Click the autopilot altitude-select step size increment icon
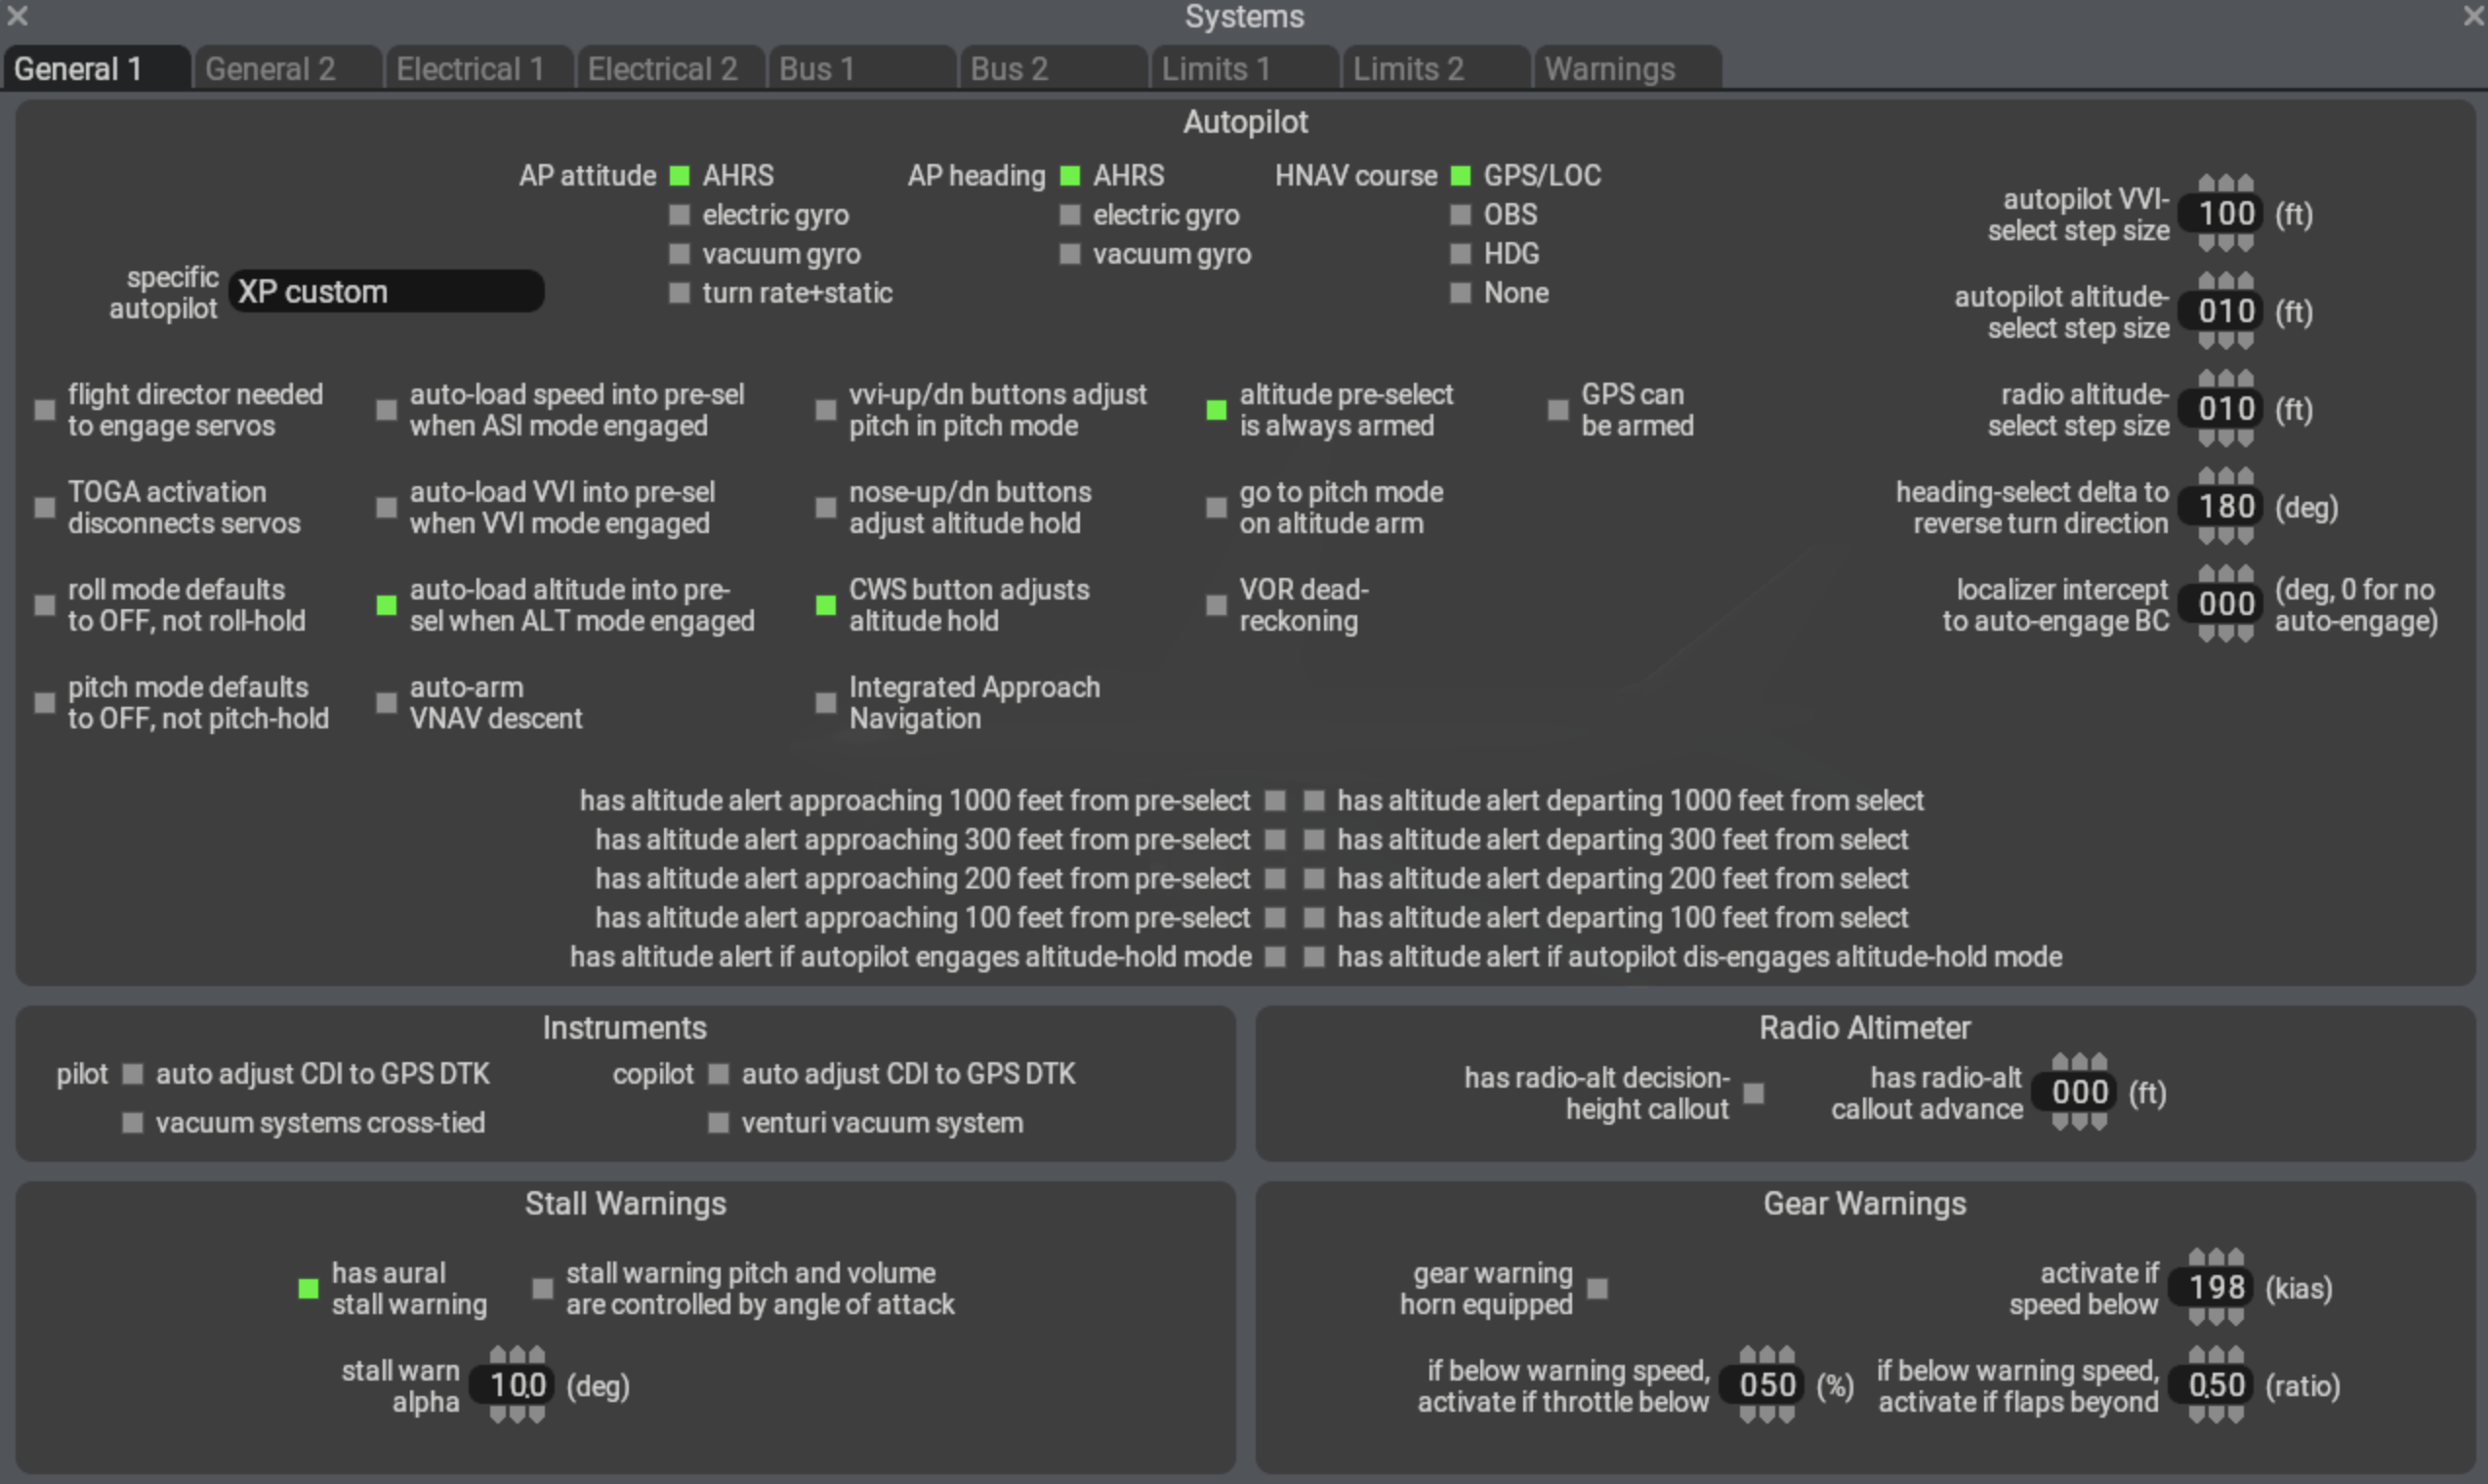The width and height of the screenshot is (2488, 1484). 2221,284
